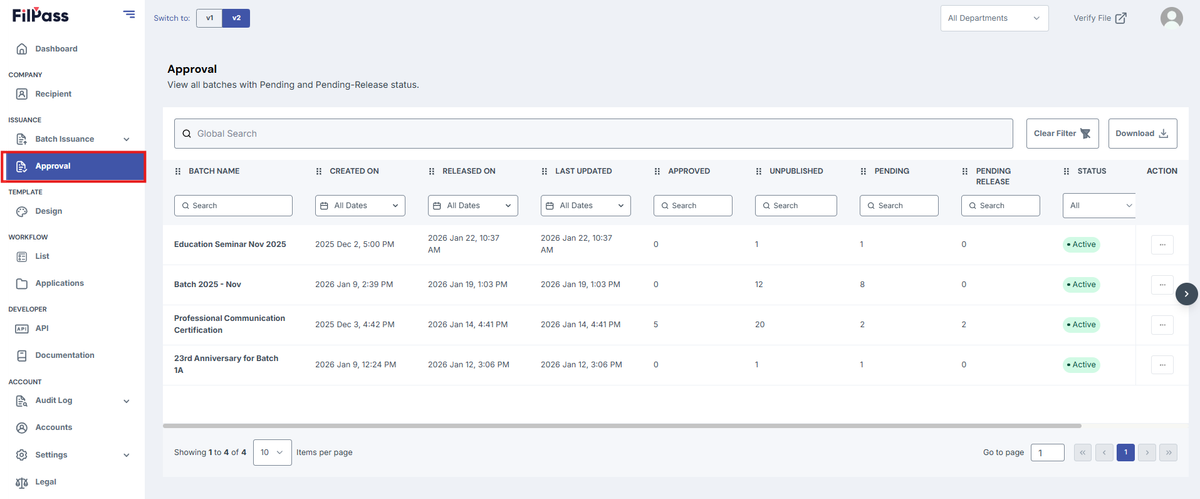Click the Clear Filter funnel icon
This screenshot has height=499, width=1200.
[x=1085, y=133]
